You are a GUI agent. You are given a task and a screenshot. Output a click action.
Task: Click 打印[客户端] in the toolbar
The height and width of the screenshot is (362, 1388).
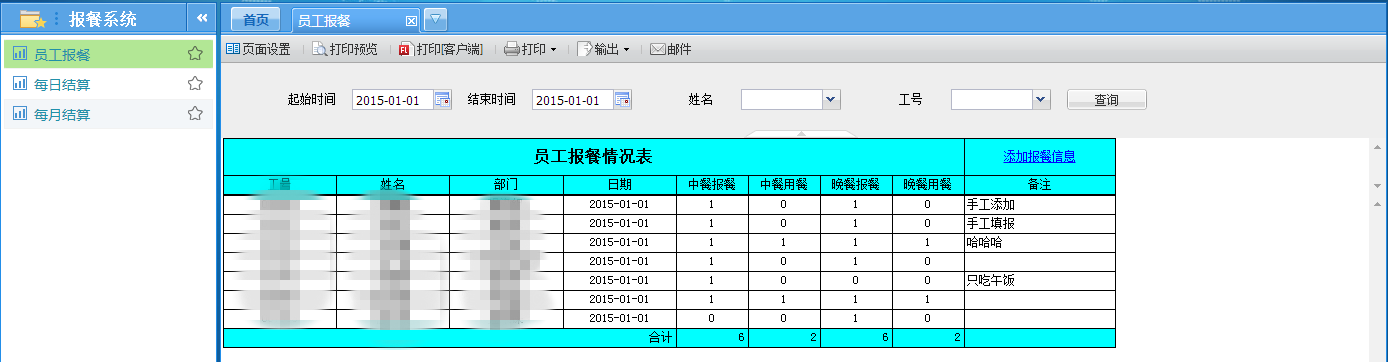coord(440,49)
